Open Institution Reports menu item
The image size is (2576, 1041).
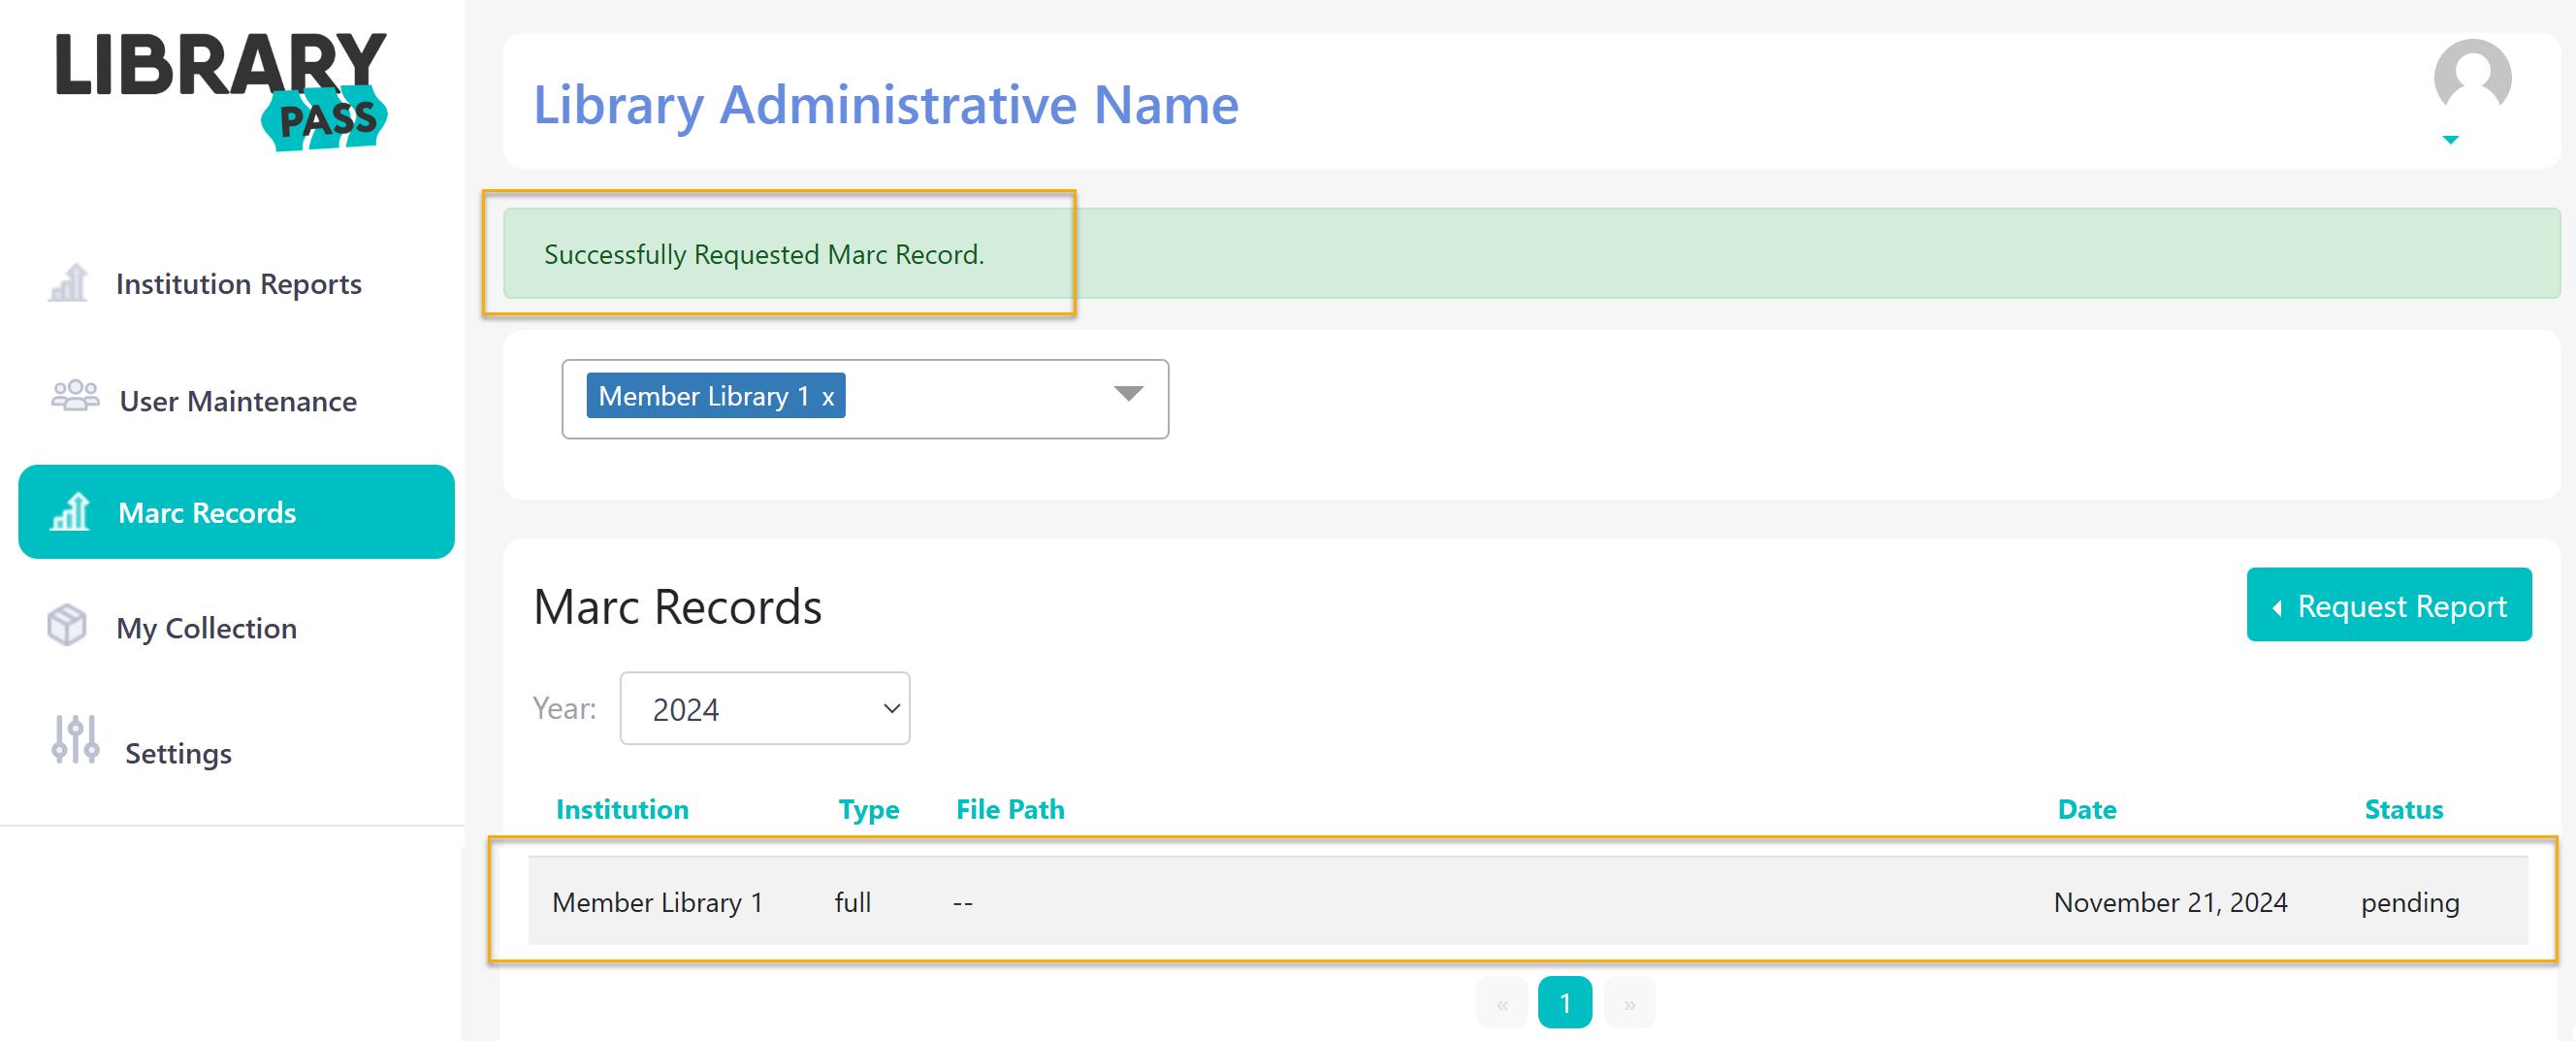click(x=238, y=284)
